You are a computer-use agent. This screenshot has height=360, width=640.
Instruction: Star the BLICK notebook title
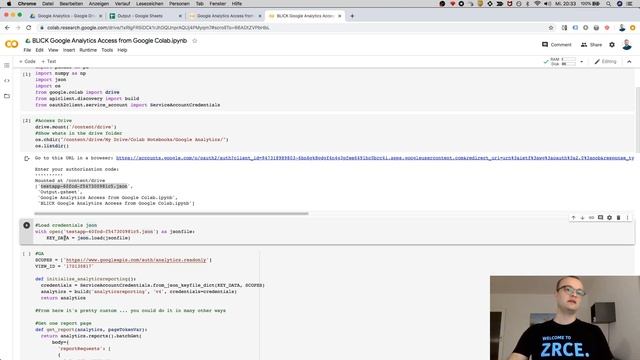pos(195,41)
